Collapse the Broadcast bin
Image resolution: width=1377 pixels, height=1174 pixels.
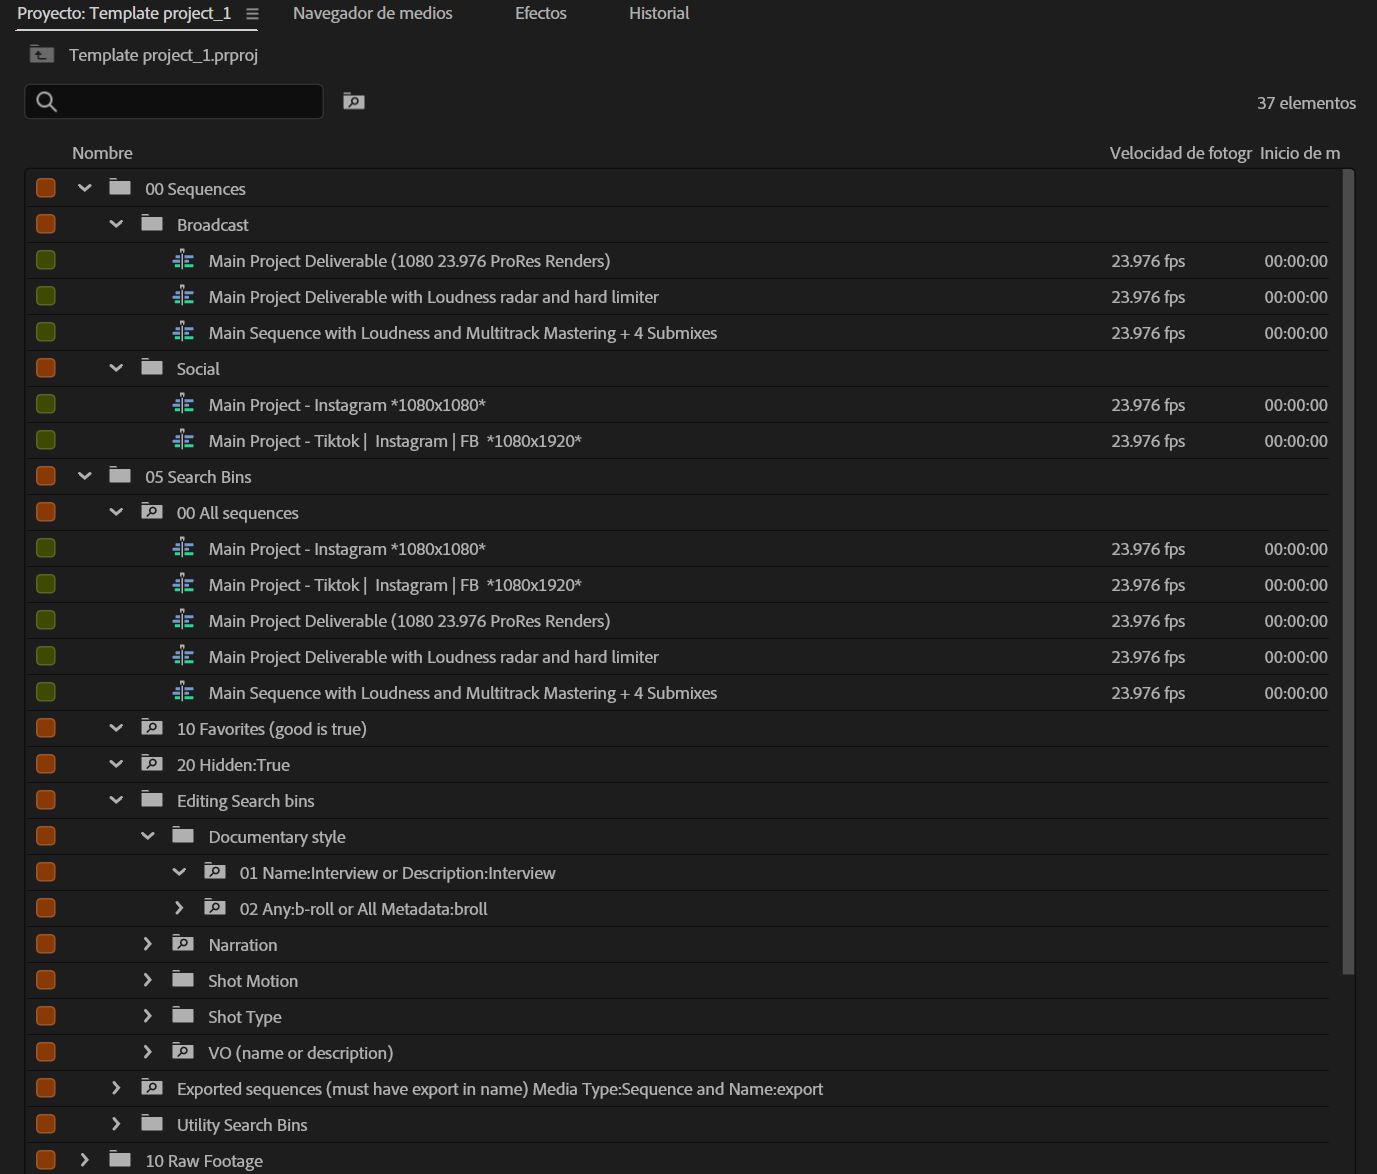click(116, 224)
